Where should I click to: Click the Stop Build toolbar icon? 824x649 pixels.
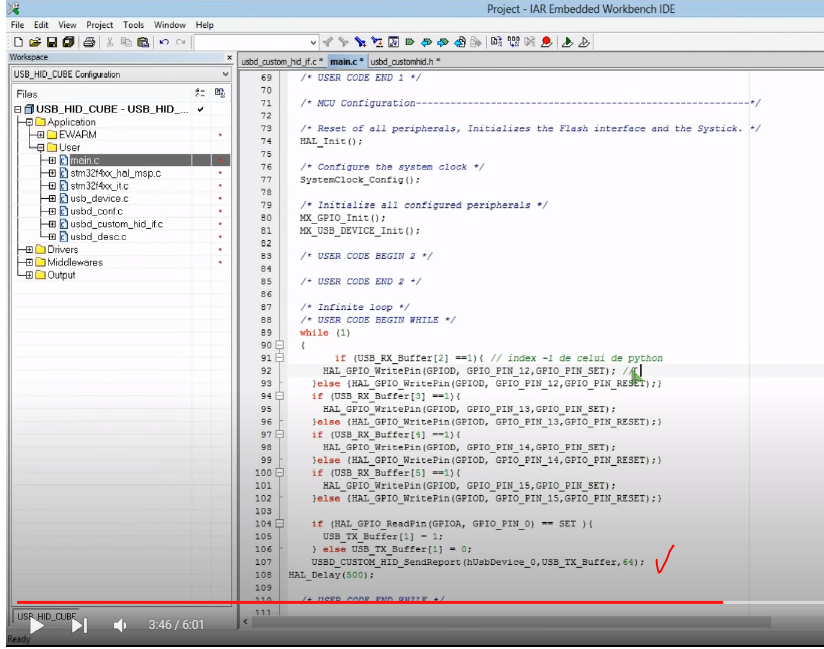point(530,42)
